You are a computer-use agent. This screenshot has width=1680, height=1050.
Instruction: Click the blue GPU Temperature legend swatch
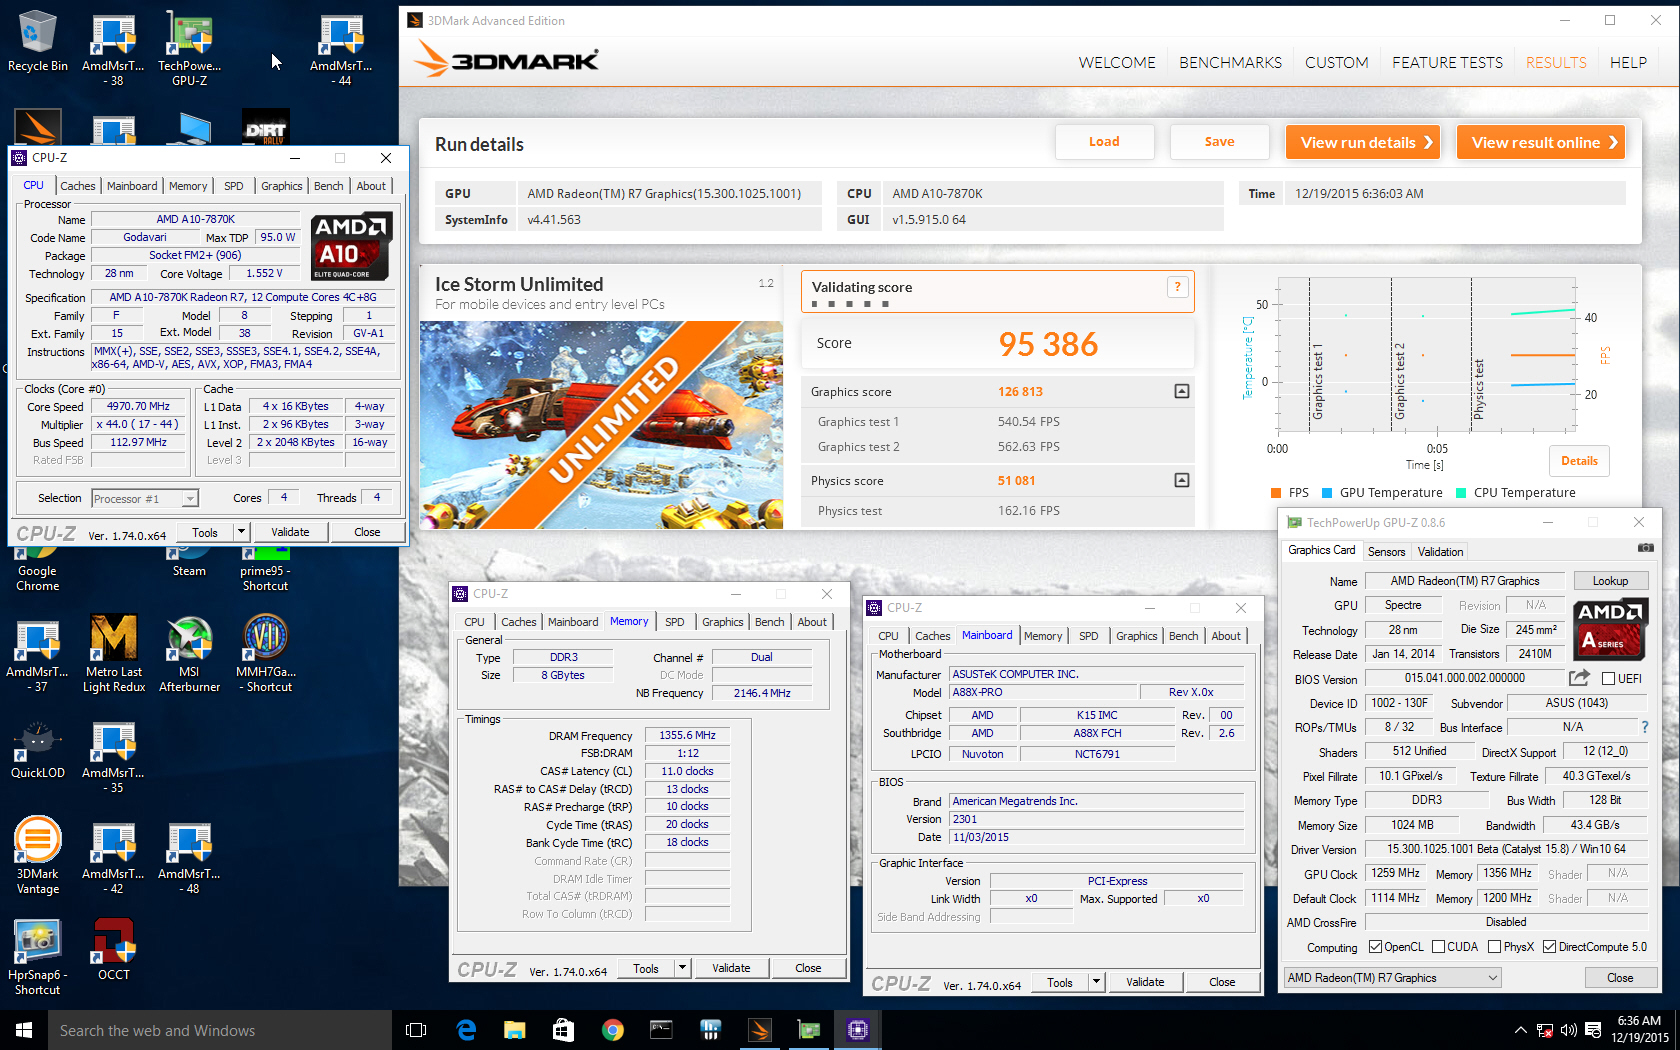(1327, 493)
